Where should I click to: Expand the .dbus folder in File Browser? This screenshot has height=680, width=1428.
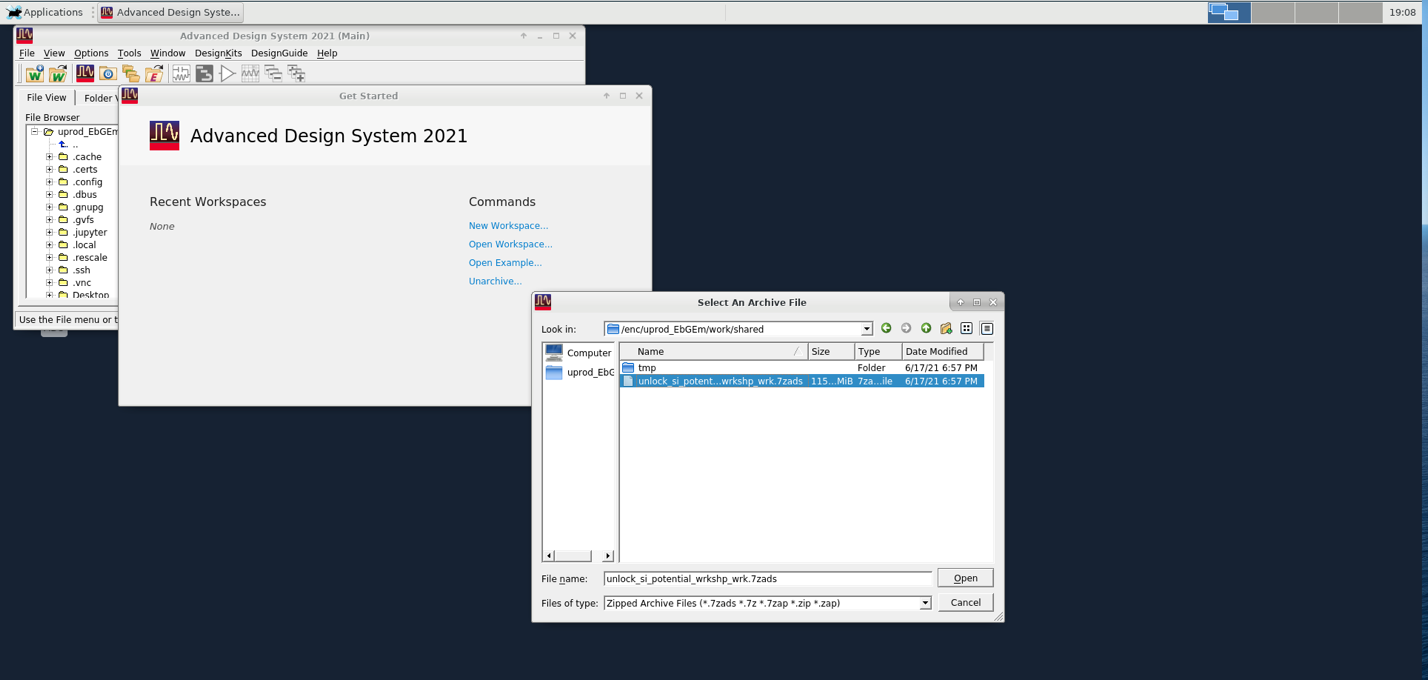point(49,194)
